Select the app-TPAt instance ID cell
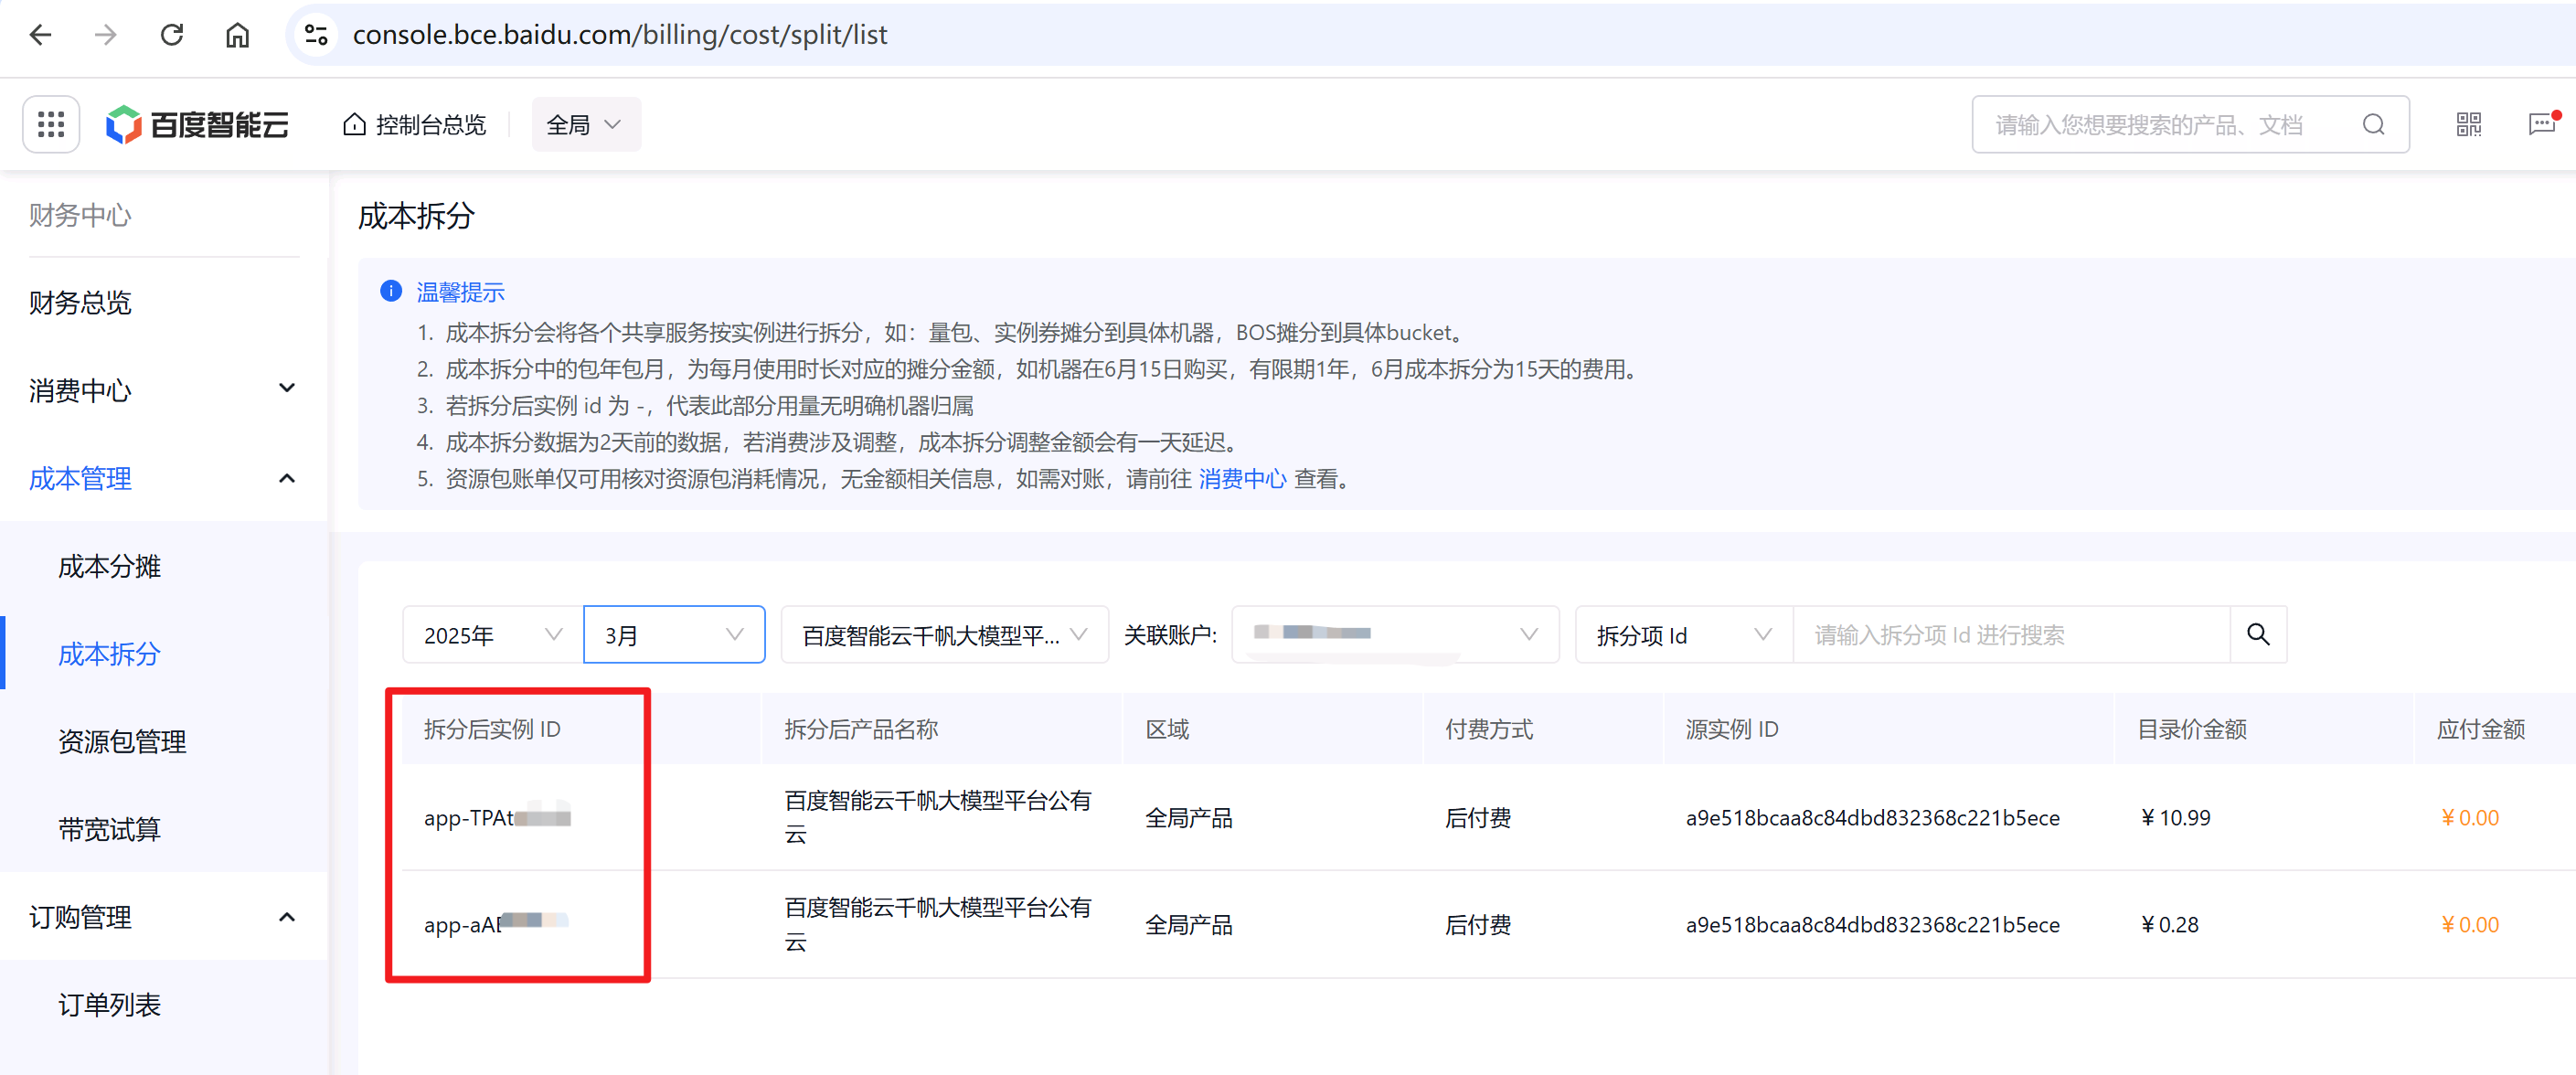 point(497,817)
